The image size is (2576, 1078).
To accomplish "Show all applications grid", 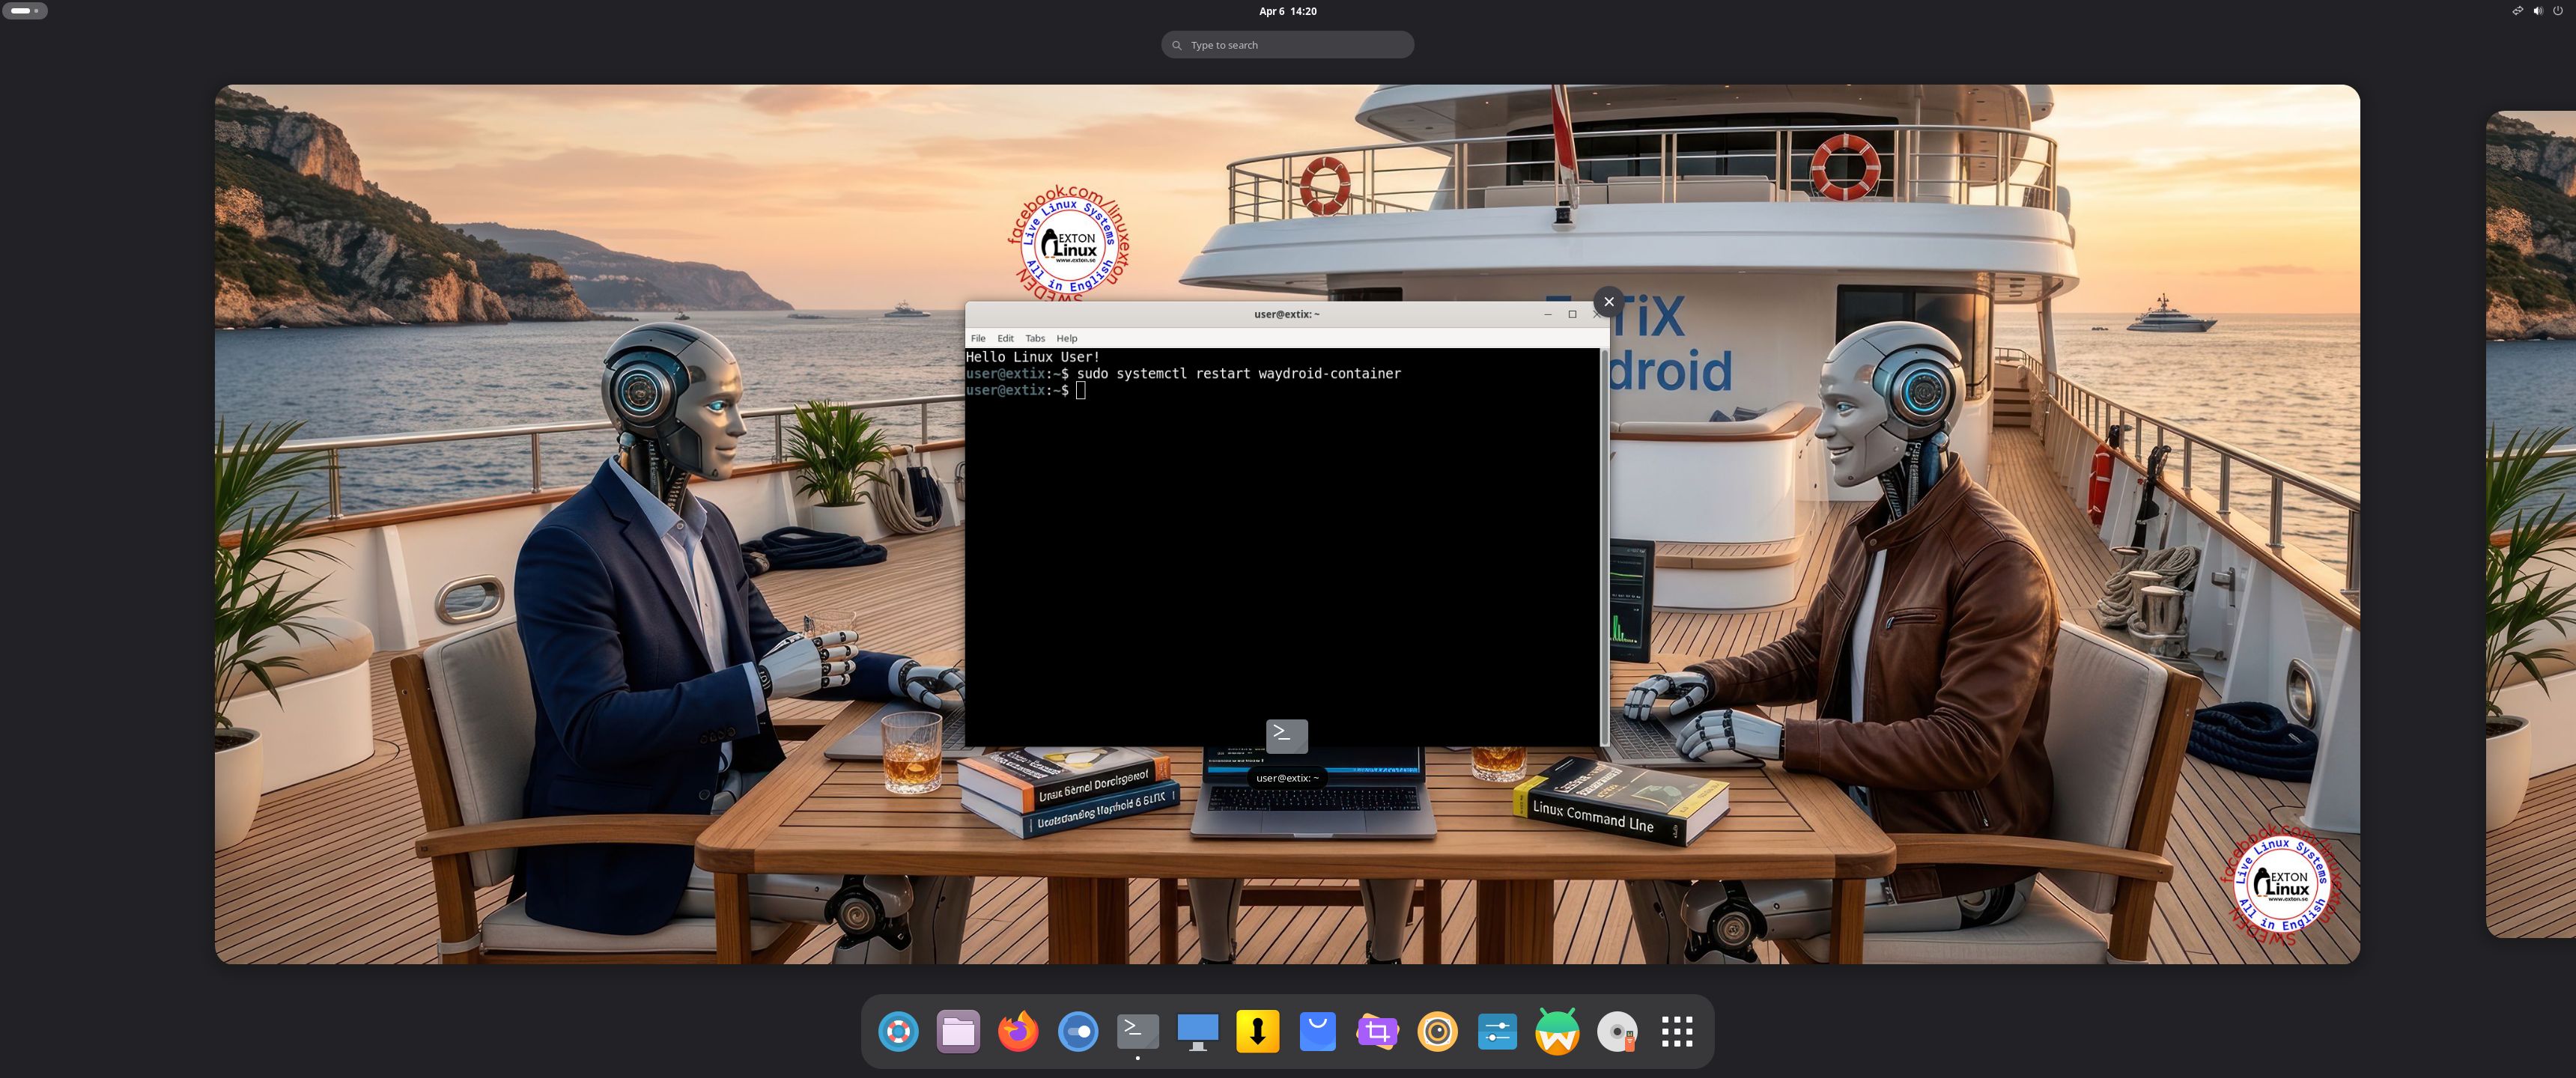I will point(1677,1031).
